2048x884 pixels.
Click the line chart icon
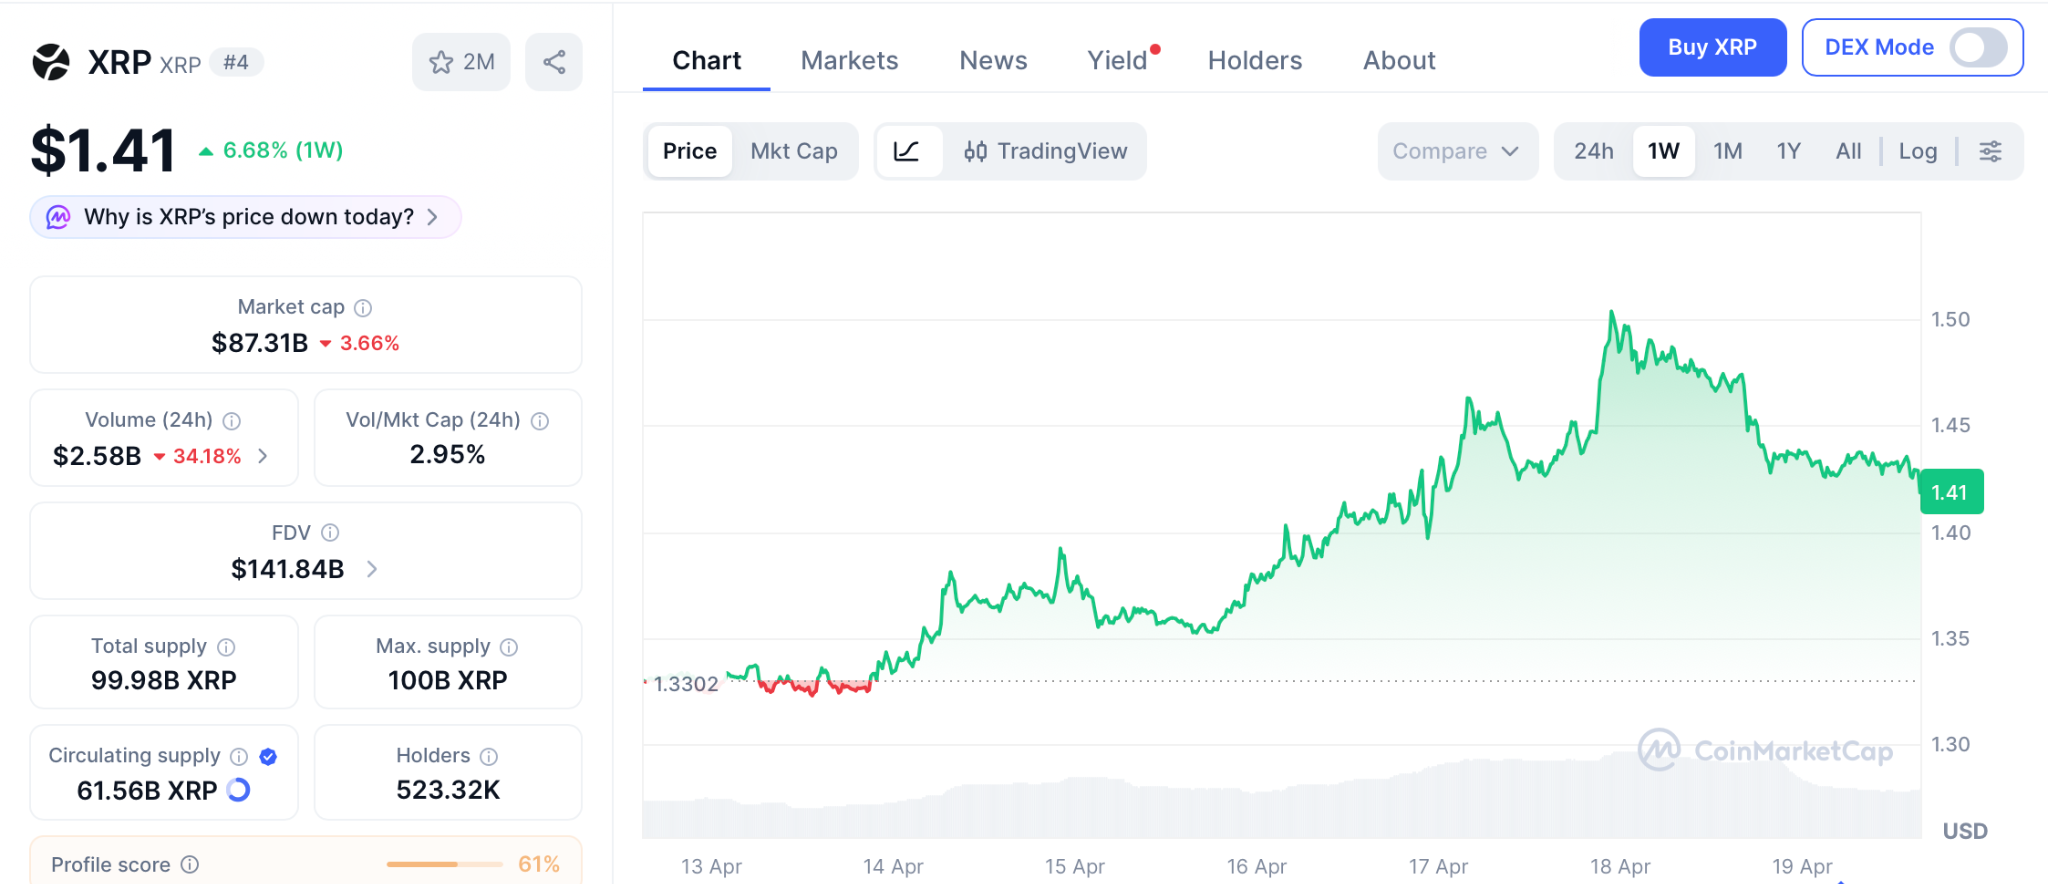click(x=907, y=151)
